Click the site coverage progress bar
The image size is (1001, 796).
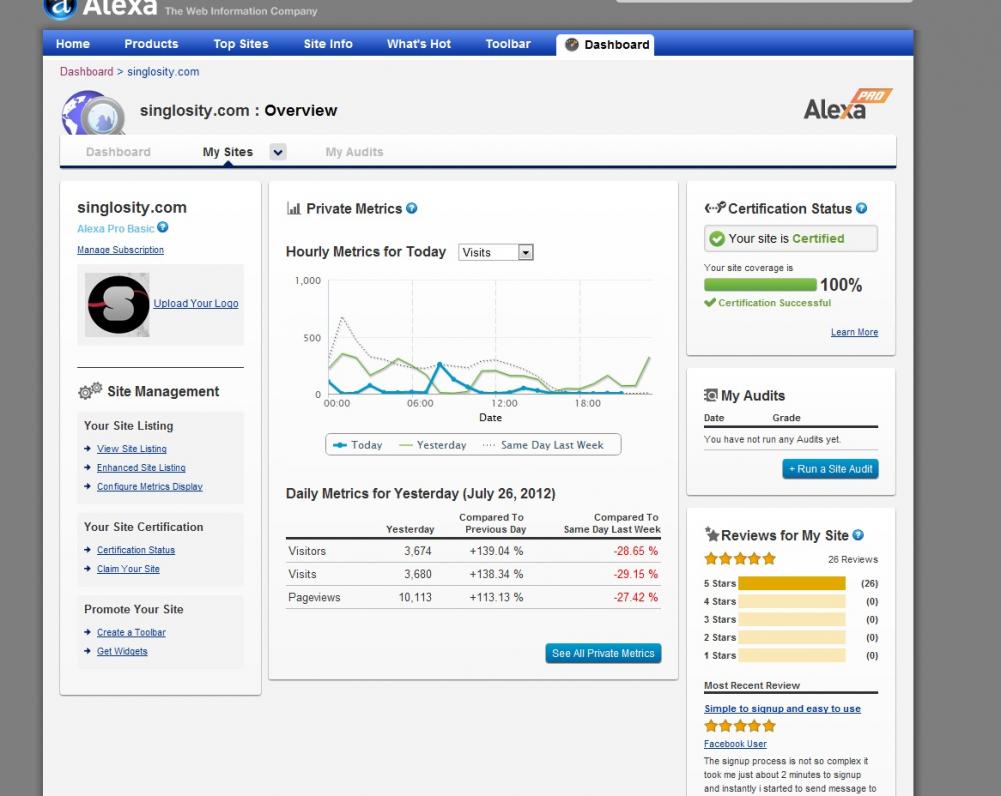click(x=760, y=285)
